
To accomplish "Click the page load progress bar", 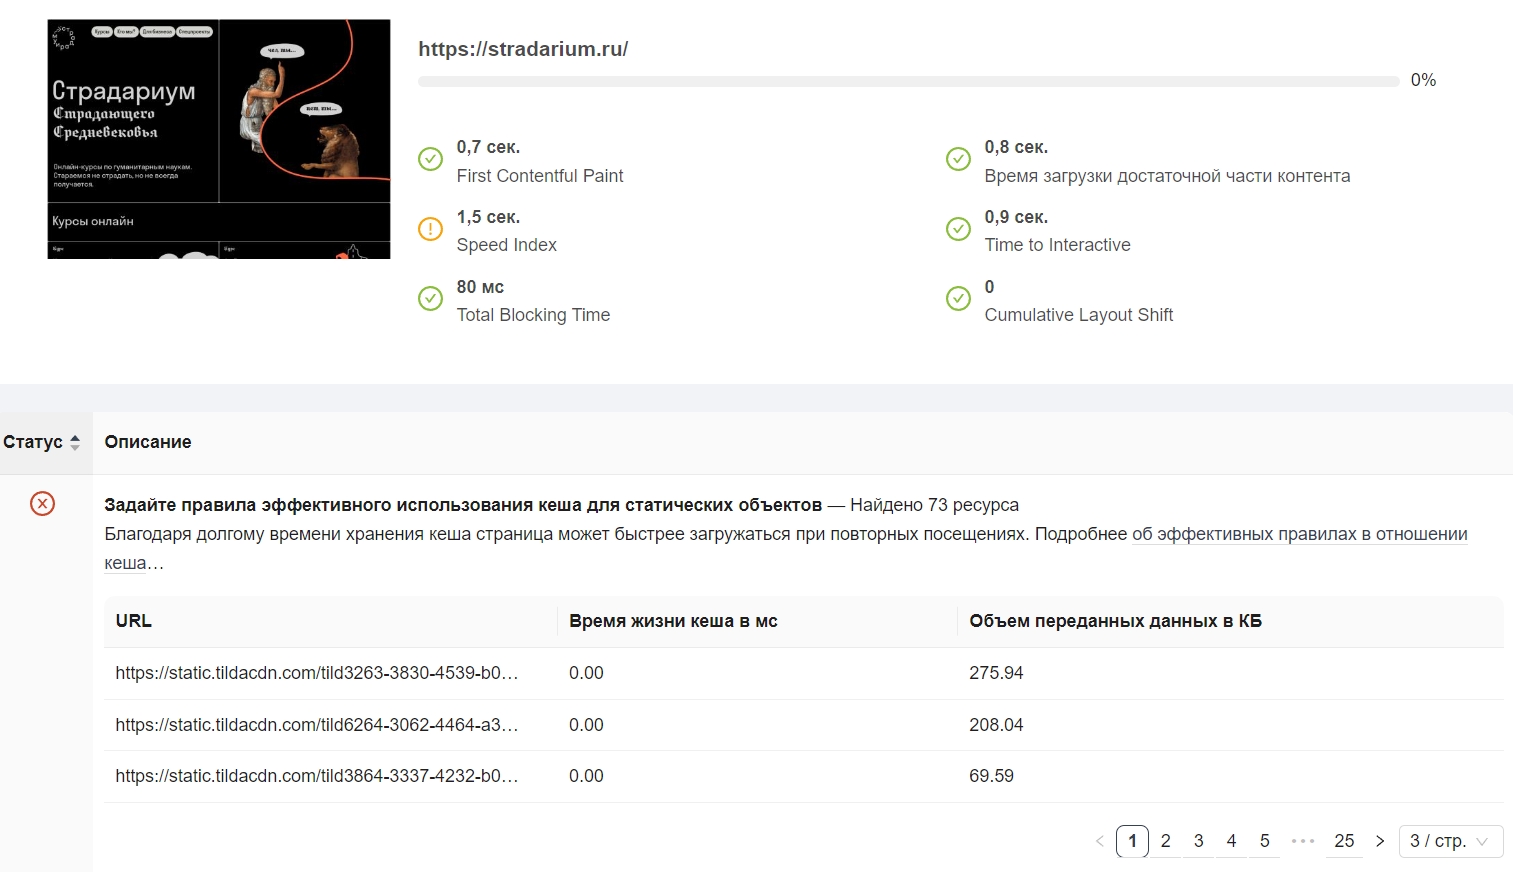I will (908, 81).
